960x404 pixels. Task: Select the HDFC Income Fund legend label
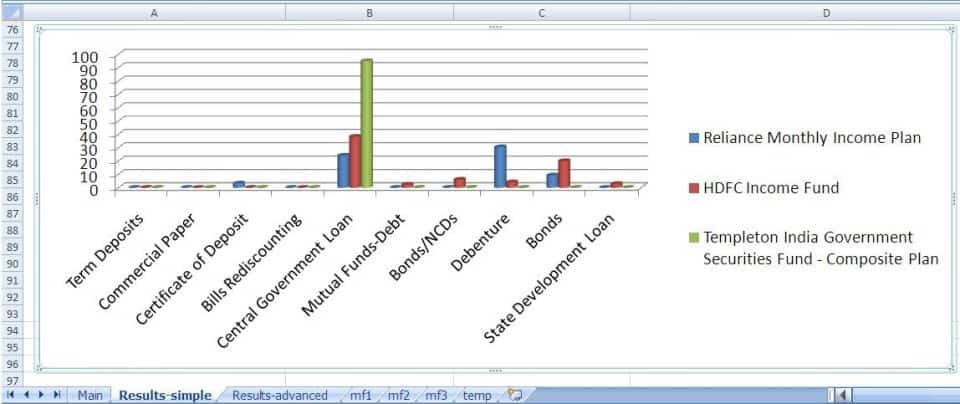[771, 188]
